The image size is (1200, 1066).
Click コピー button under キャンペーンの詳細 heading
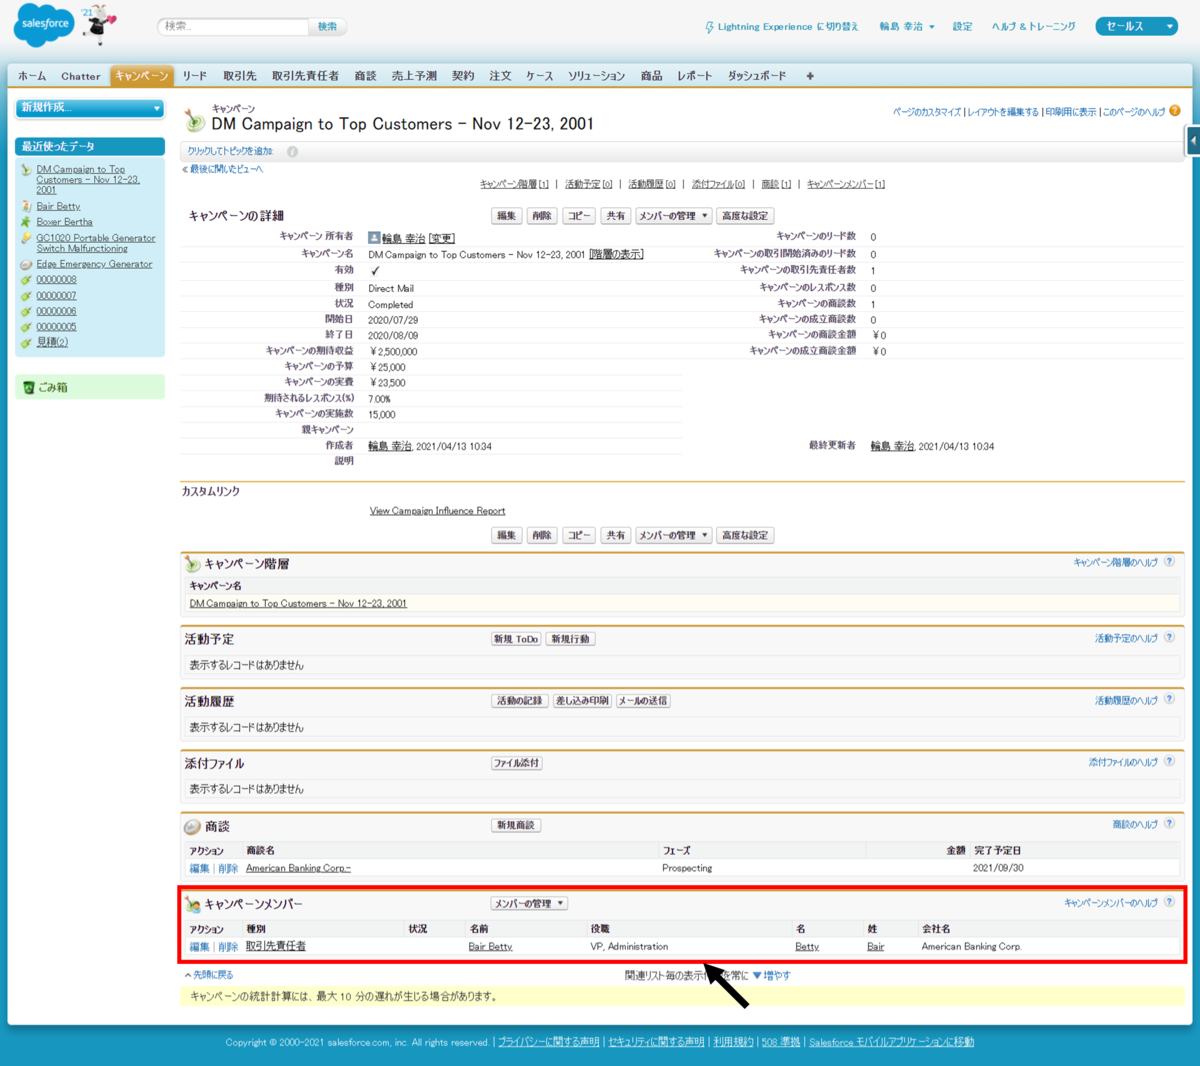pos(579,216)
